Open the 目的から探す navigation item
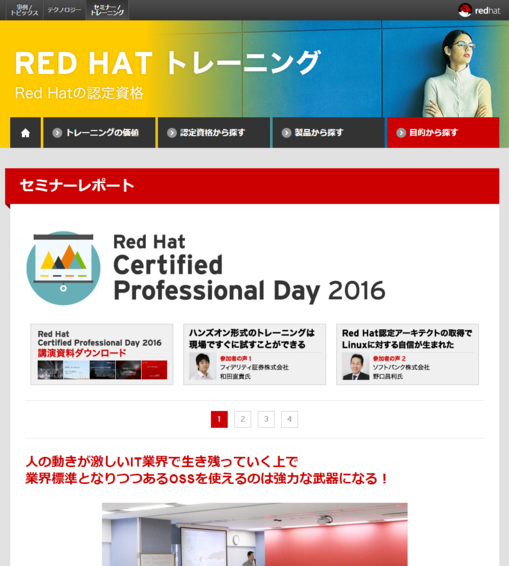 point(443,133)
